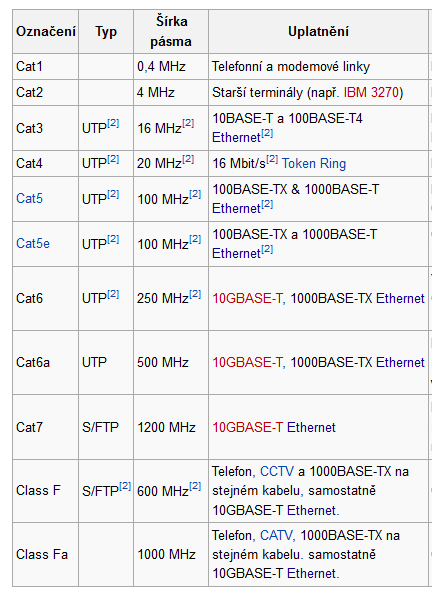This screenshot has height=602, width=432.
Task: Click the Ethernet link in Cat3 row
Action: tap(237, 137)
